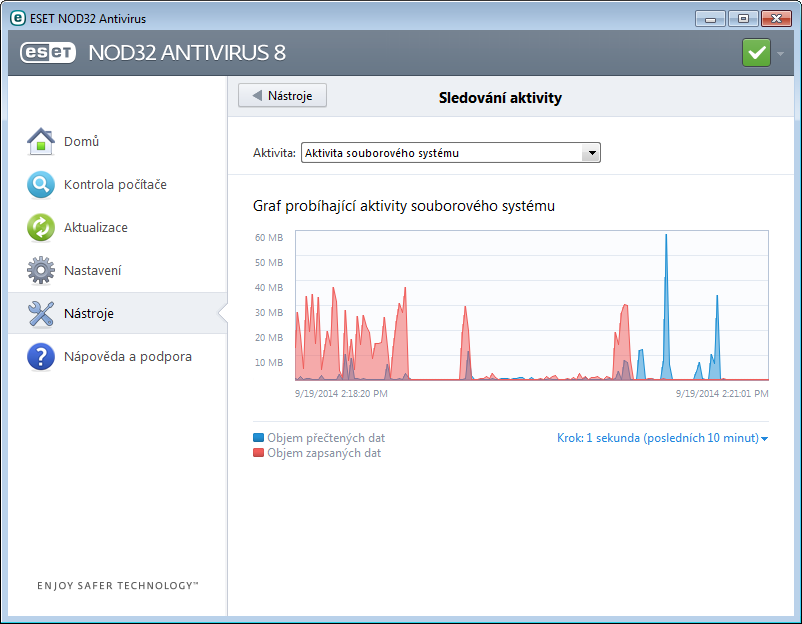Select Nástroje in the sidebar
This screenshot has width=802, height=624.
coord(118,314)
